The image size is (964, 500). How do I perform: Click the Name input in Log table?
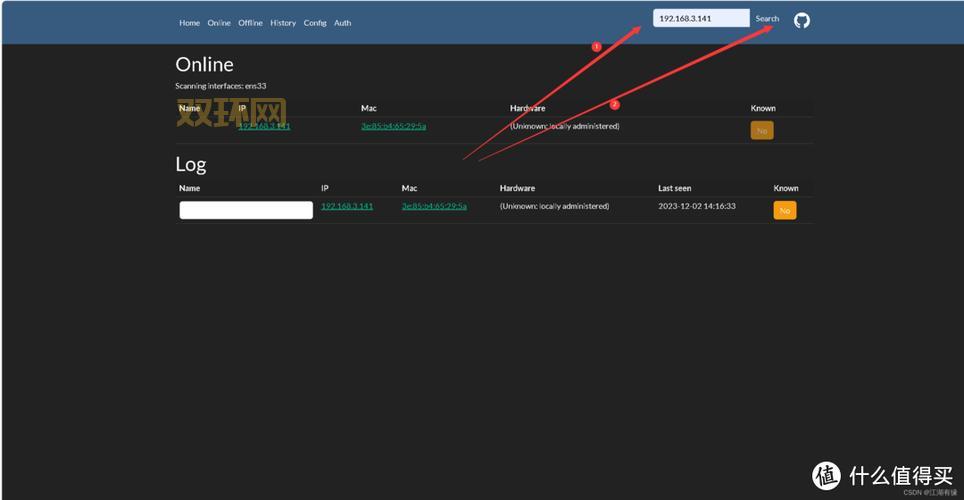pyautogui.click(x=246, y=210)
